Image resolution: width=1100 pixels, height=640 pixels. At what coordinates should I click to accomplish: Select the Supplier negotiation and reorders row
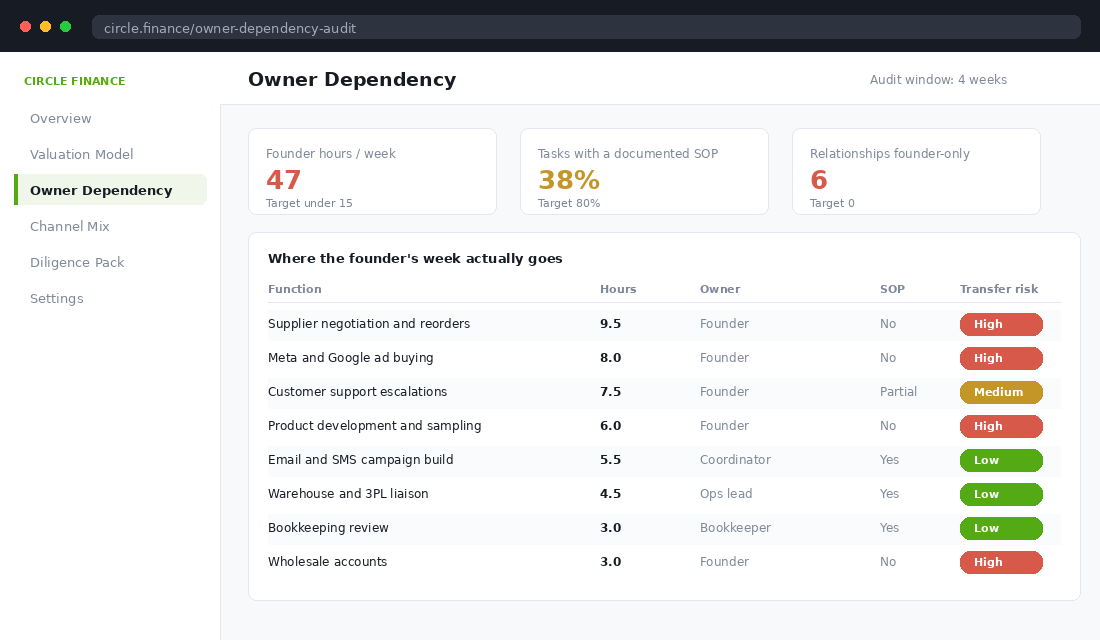coord(664,324)
